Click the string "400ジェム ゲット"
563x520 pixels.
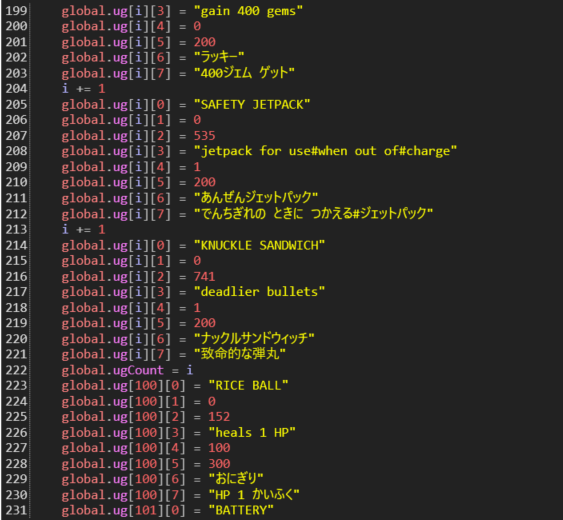(244, 73)
